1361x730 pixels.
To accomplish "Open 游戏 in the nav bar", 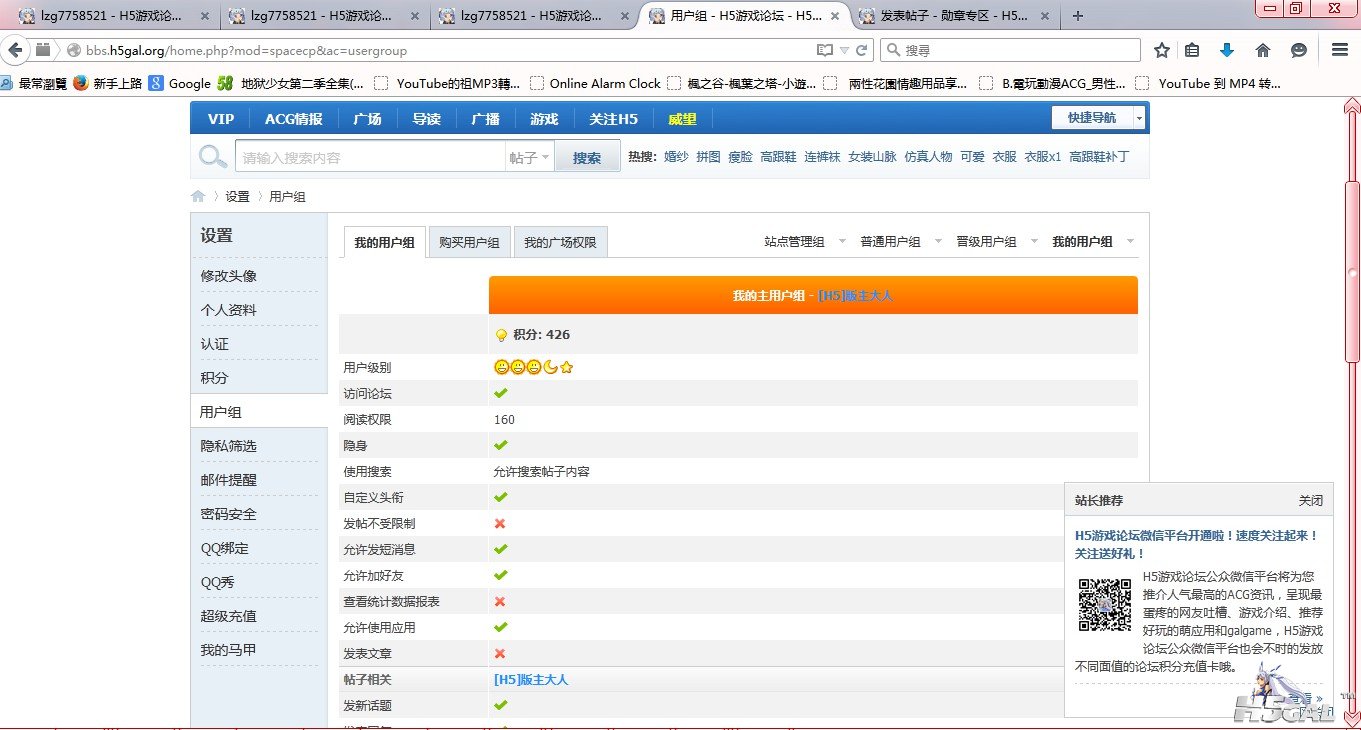I will point(544,119).
